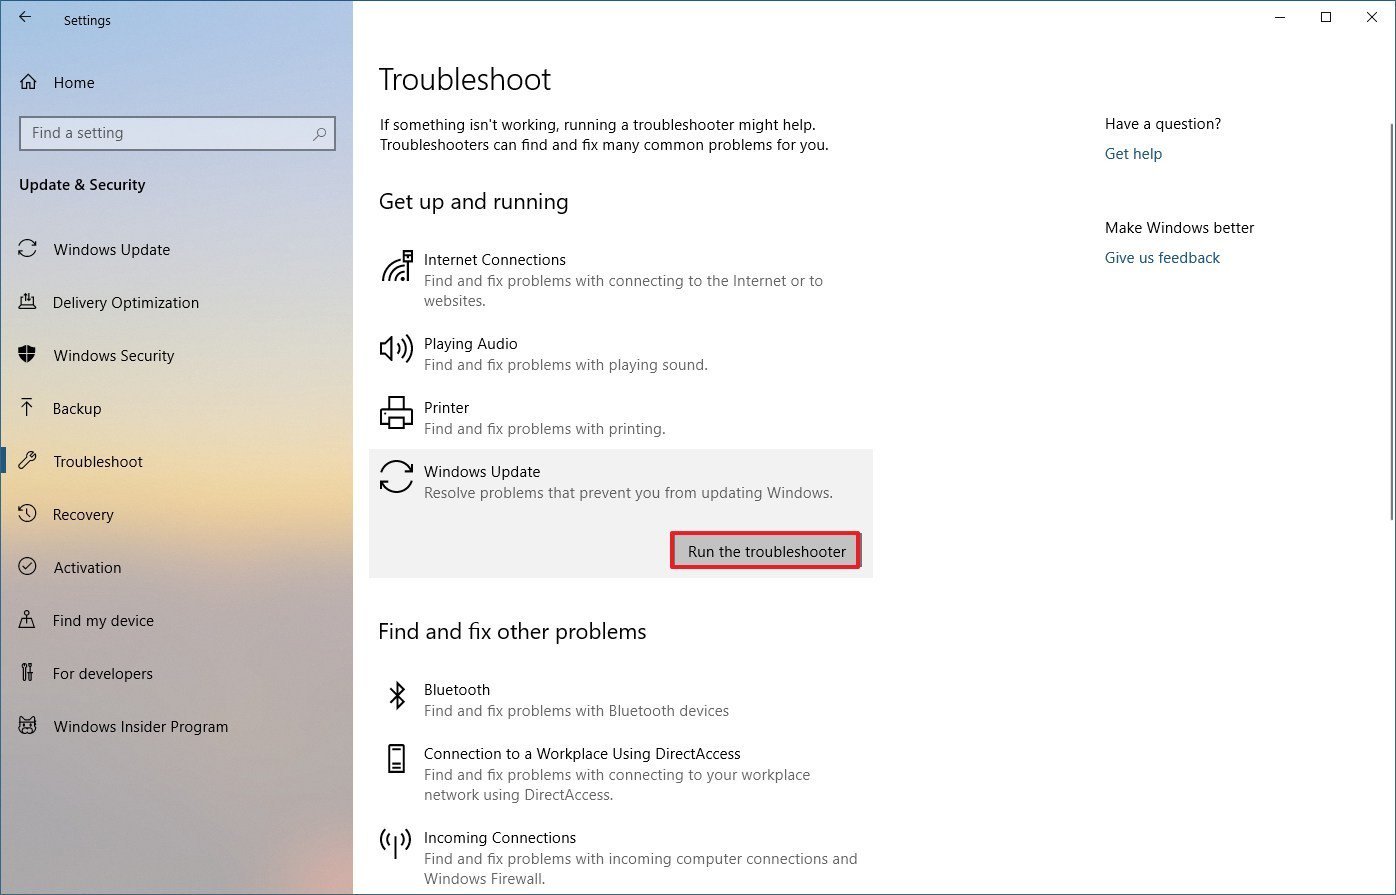Click the For developers tools icon
This screenshot has width=1396, height=895.
point(28,673)
